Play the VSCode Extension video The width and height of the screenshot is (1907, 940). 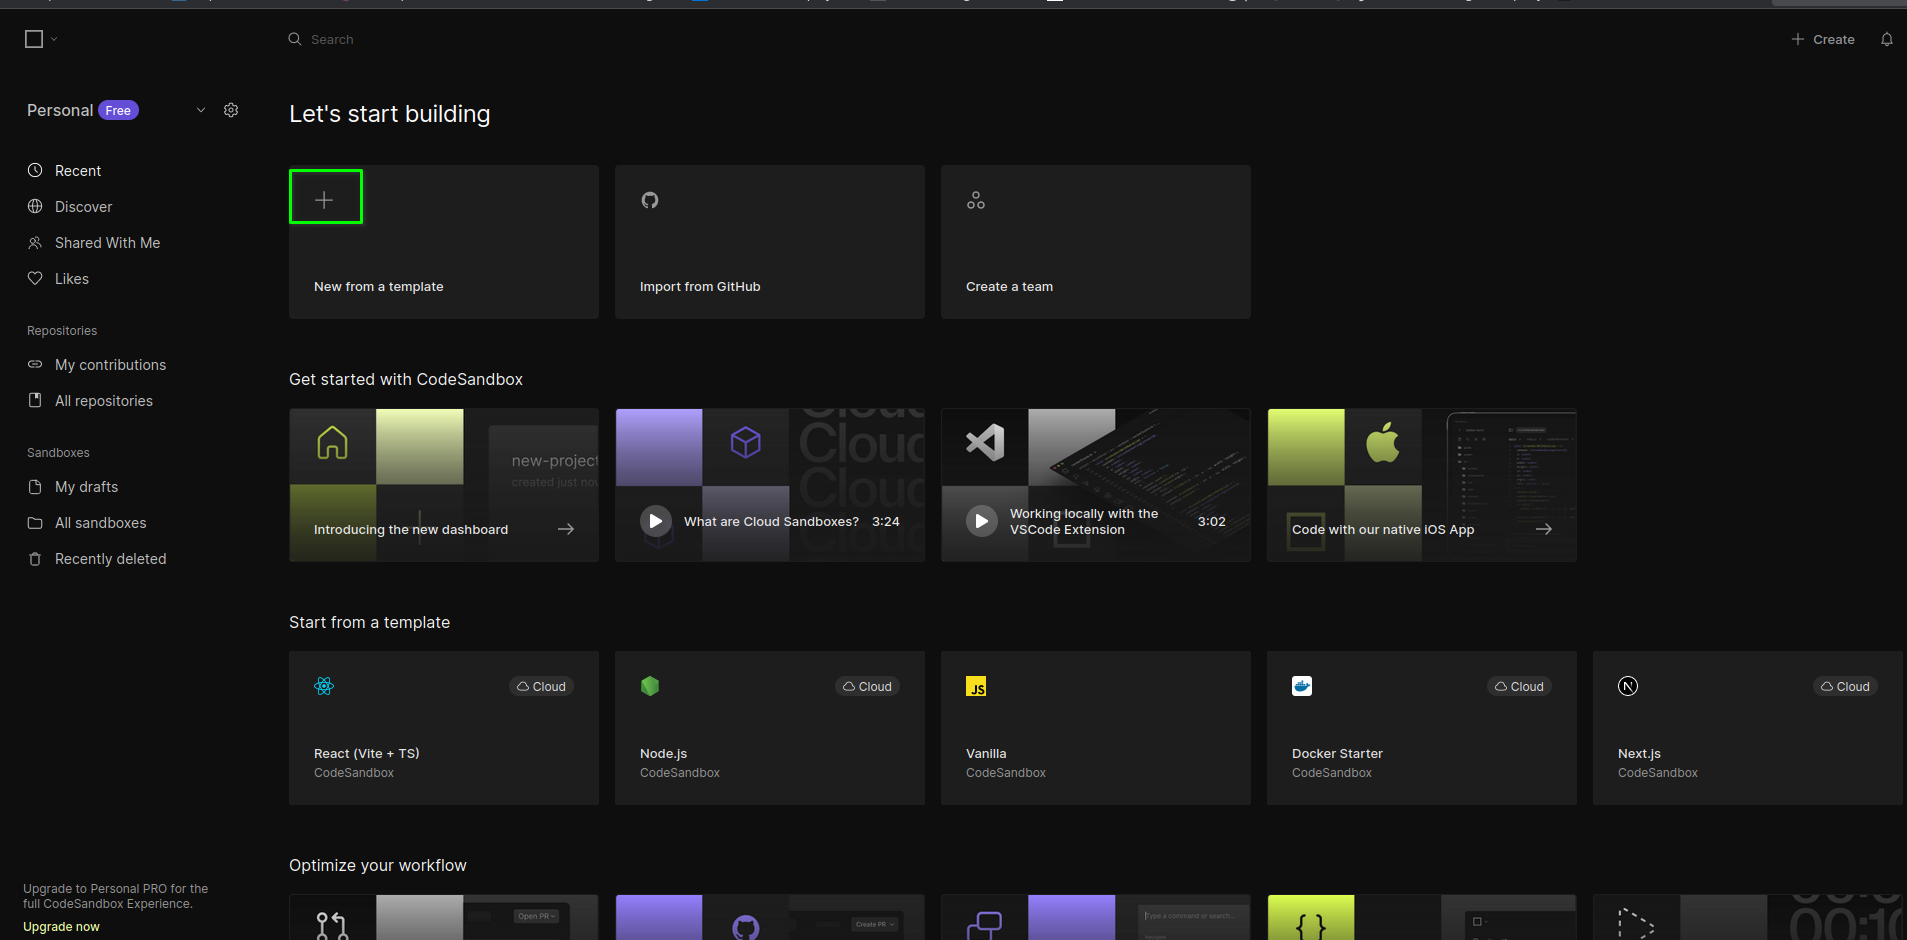[981, 521]
